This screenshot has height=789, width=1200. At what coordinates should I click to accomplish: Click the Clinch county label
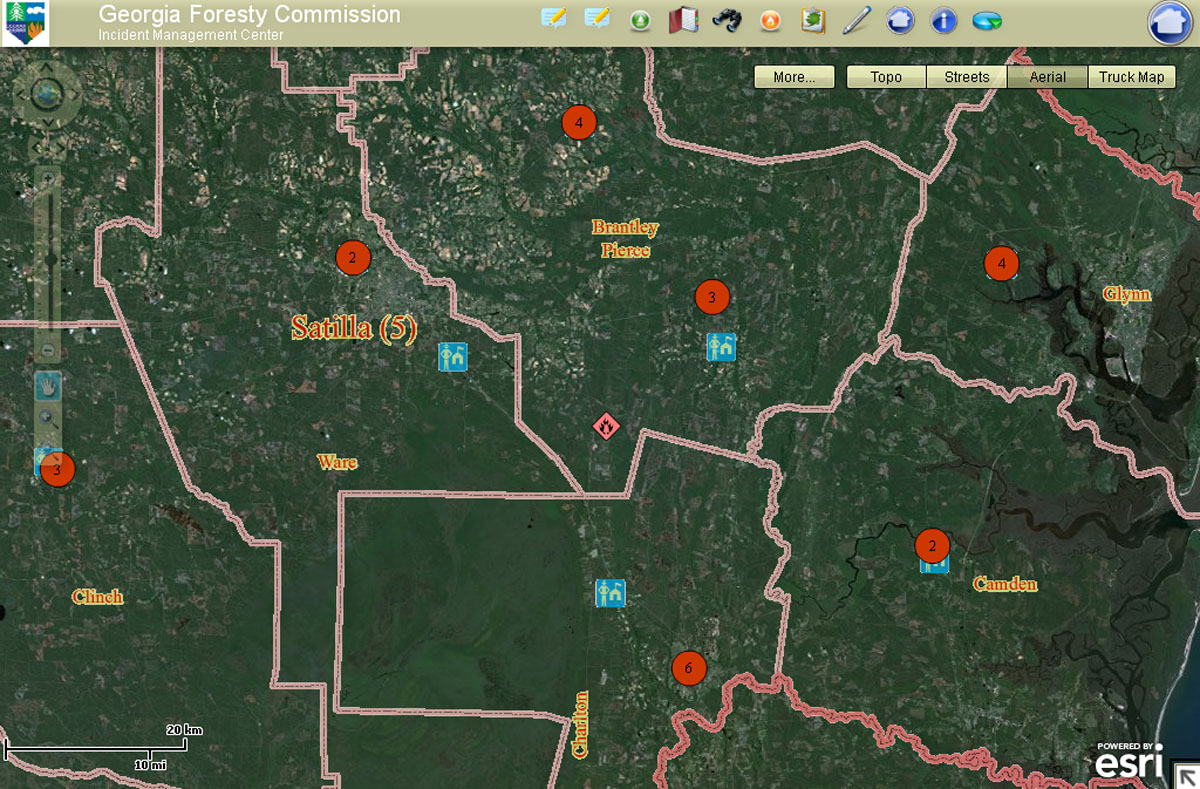tap(98, 597)
